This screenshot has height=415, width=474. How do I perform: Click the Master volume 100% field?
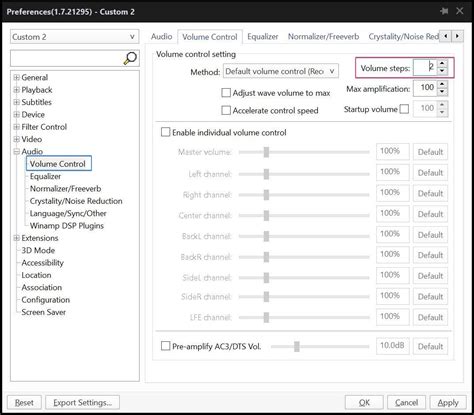[x=393, y=152]
